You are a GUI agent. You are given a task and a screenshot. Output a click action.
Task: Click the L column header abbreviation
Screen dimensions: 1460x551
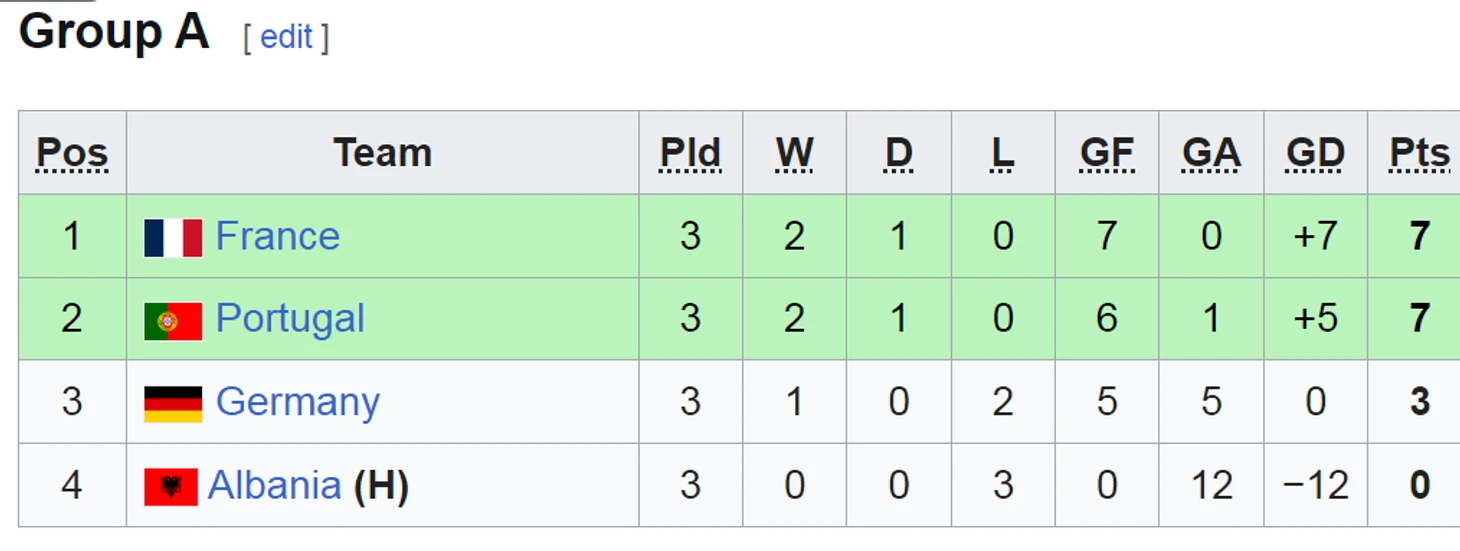tap(1003, 153)
